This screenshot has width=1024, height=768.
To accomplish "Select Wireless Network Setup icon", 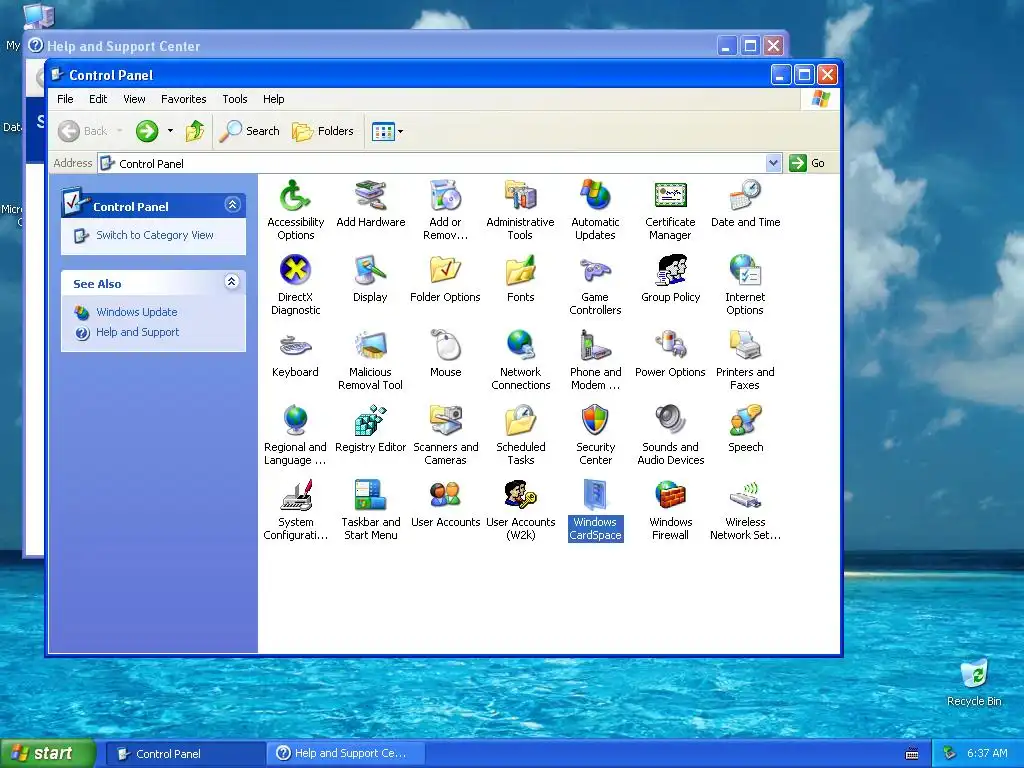I will click(745, 496).
